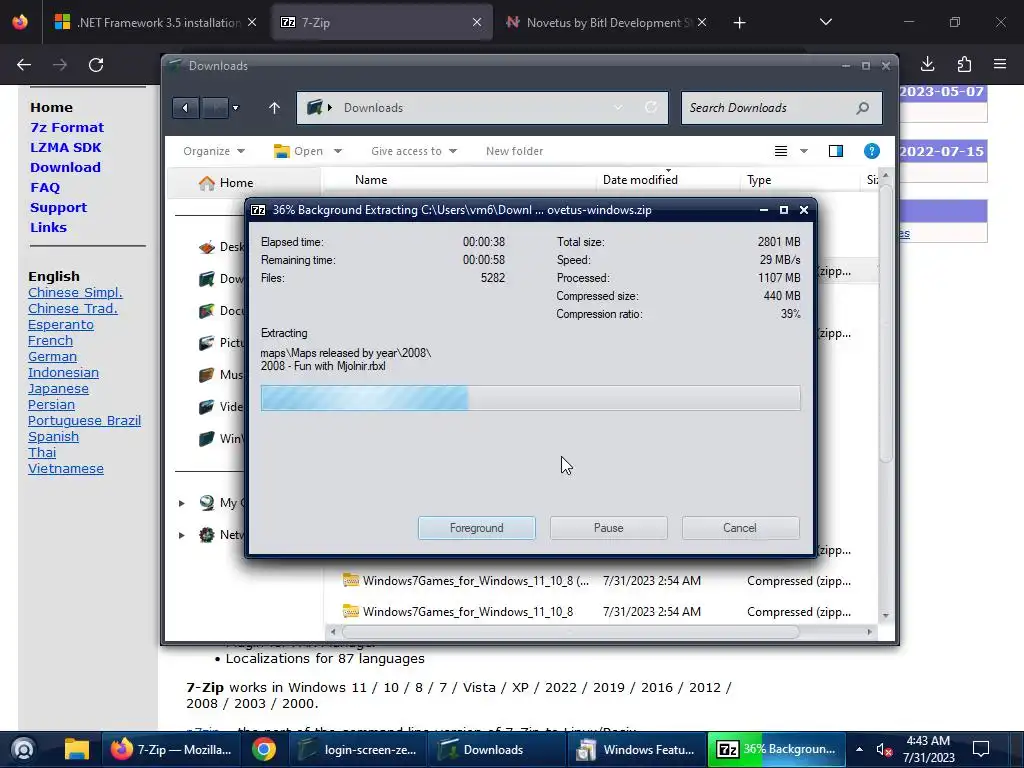Open the Organize menu
The width and height of the screenshot is (1024, 768).
(214, 151)
